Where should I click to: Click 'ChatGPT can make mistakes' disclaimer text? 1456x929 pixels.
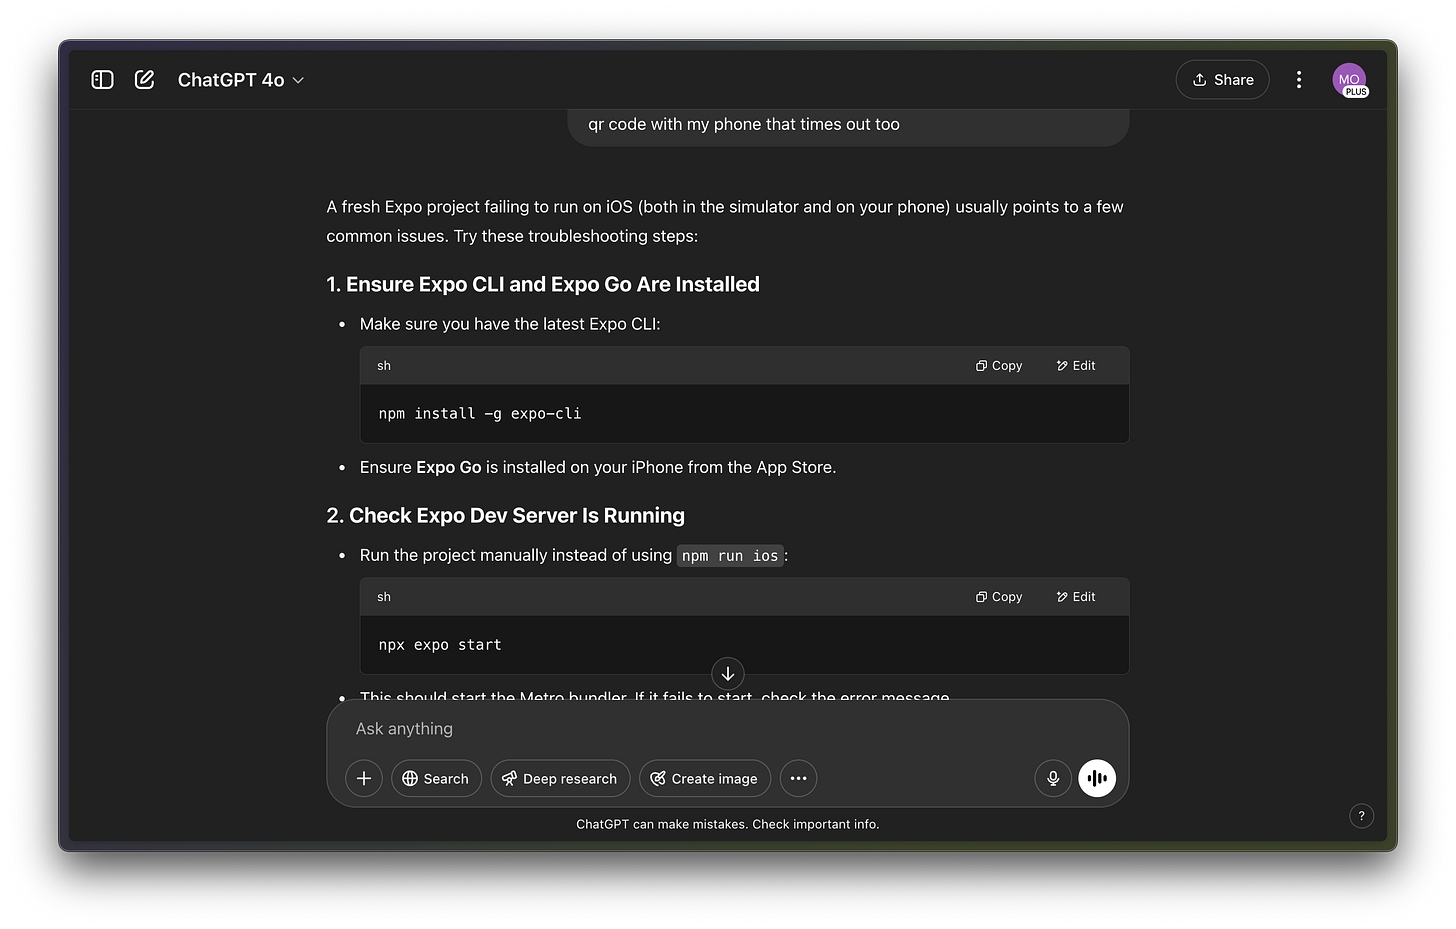728,825
